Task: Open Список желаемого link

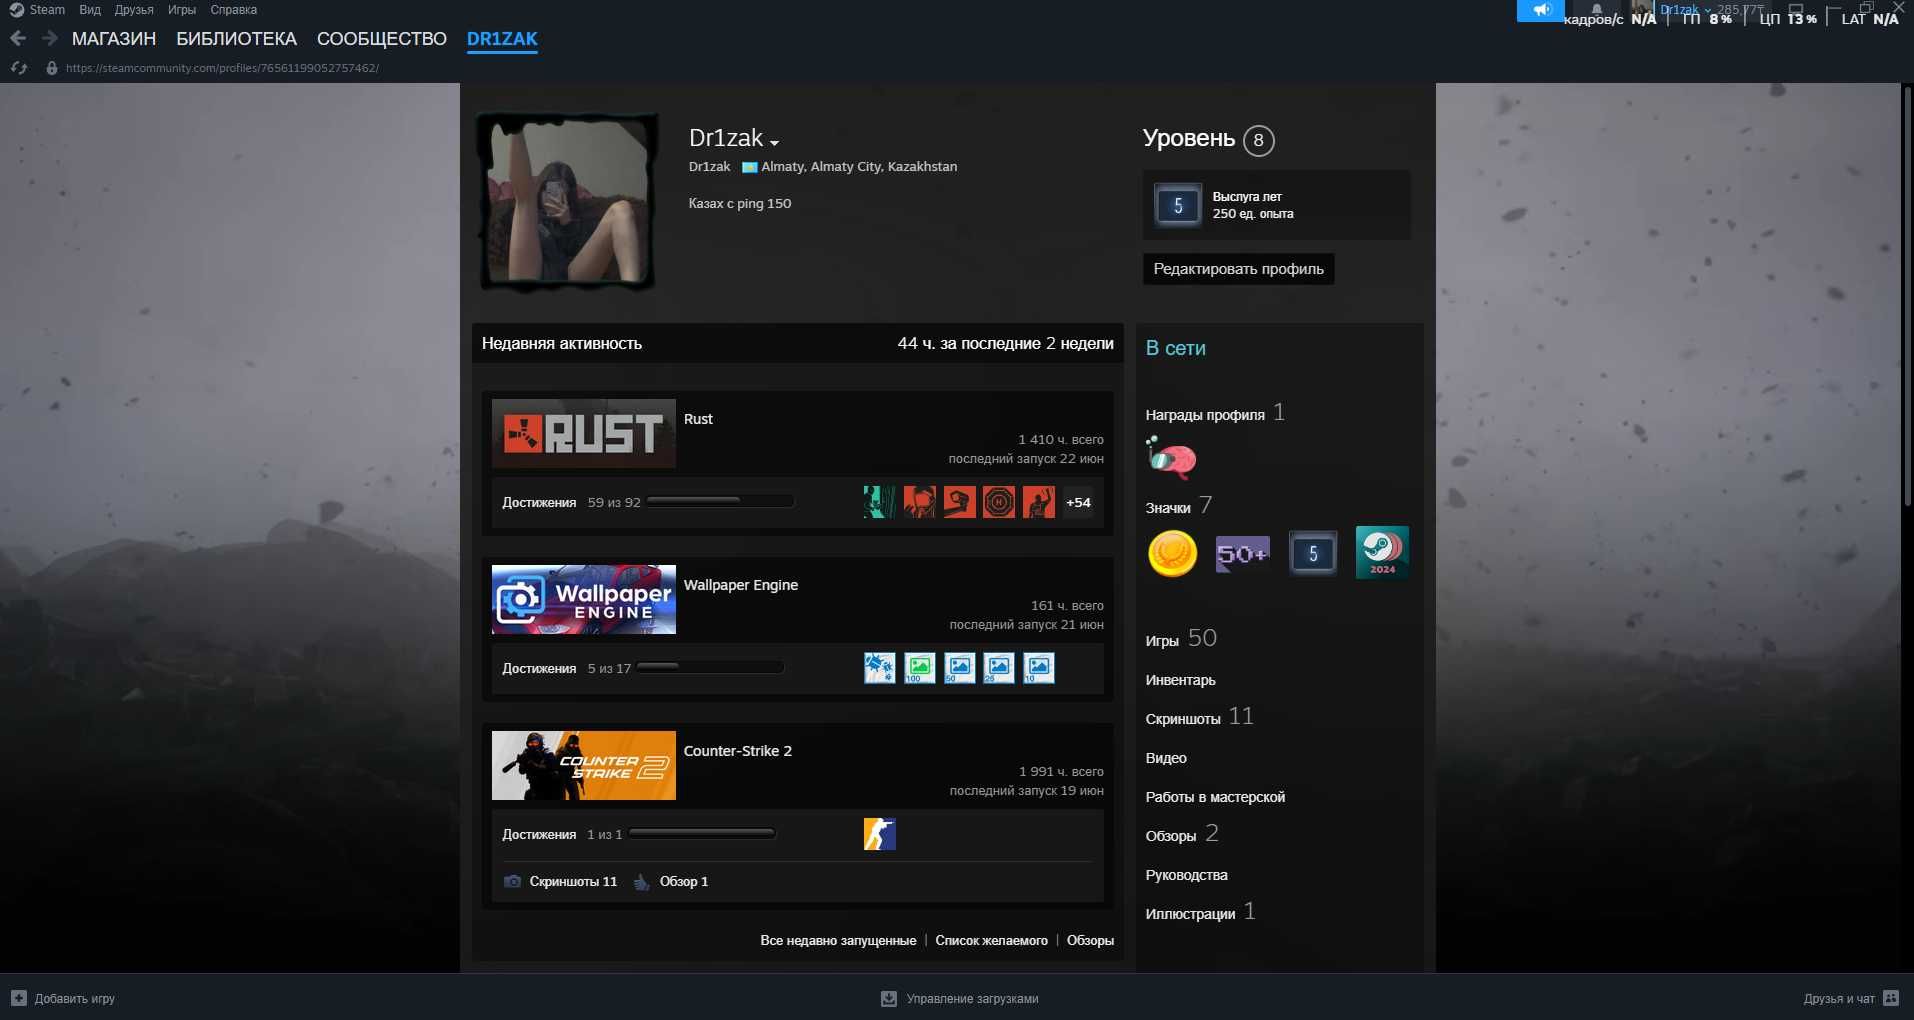Action: tap(991, 940)
